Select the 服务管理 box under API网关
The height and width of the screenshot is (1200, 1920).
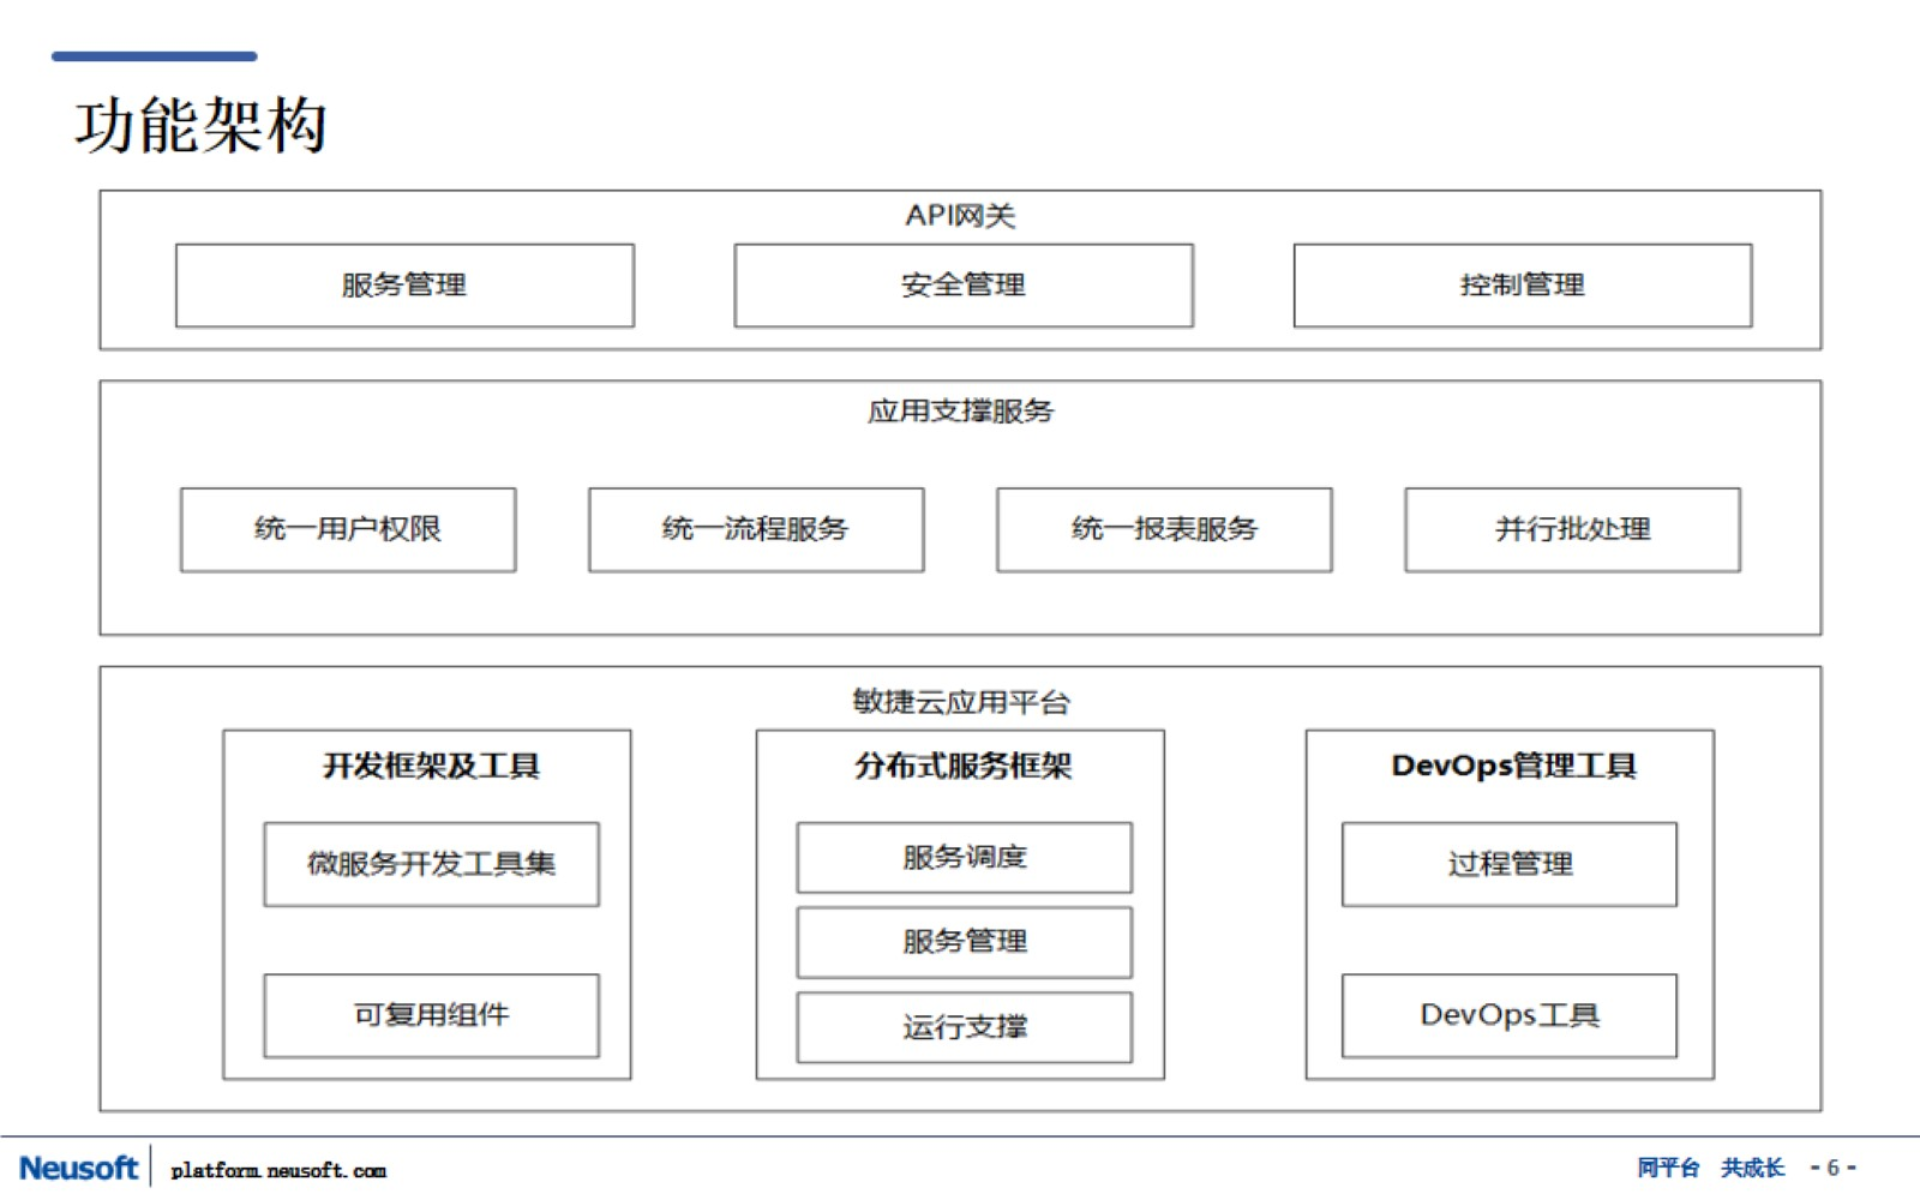click(404, 285)
